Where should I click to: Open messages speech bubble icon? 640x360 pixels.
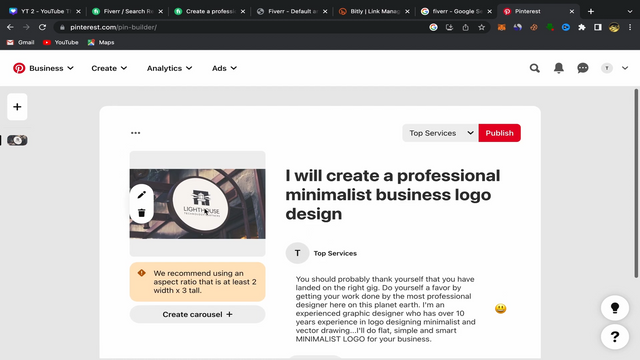point(583,68)
